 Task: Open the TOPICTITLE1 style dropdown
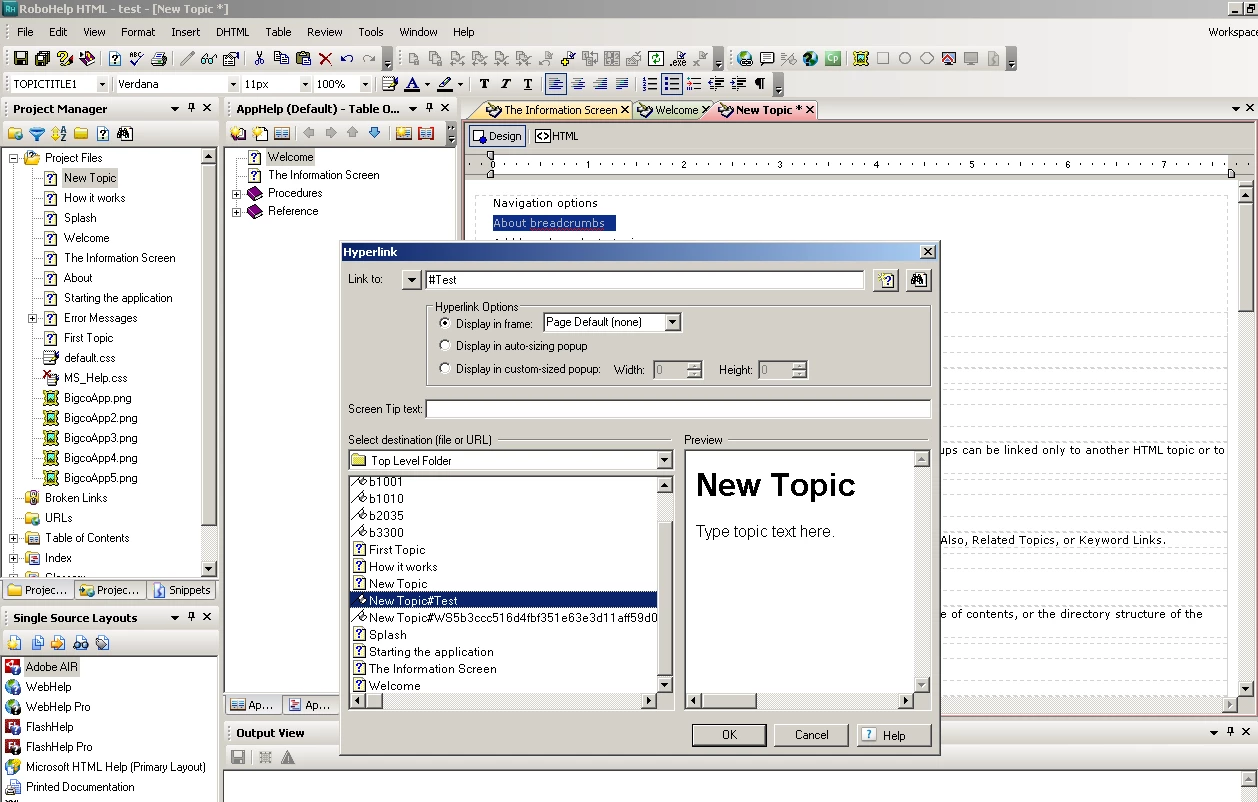point(103,84)
